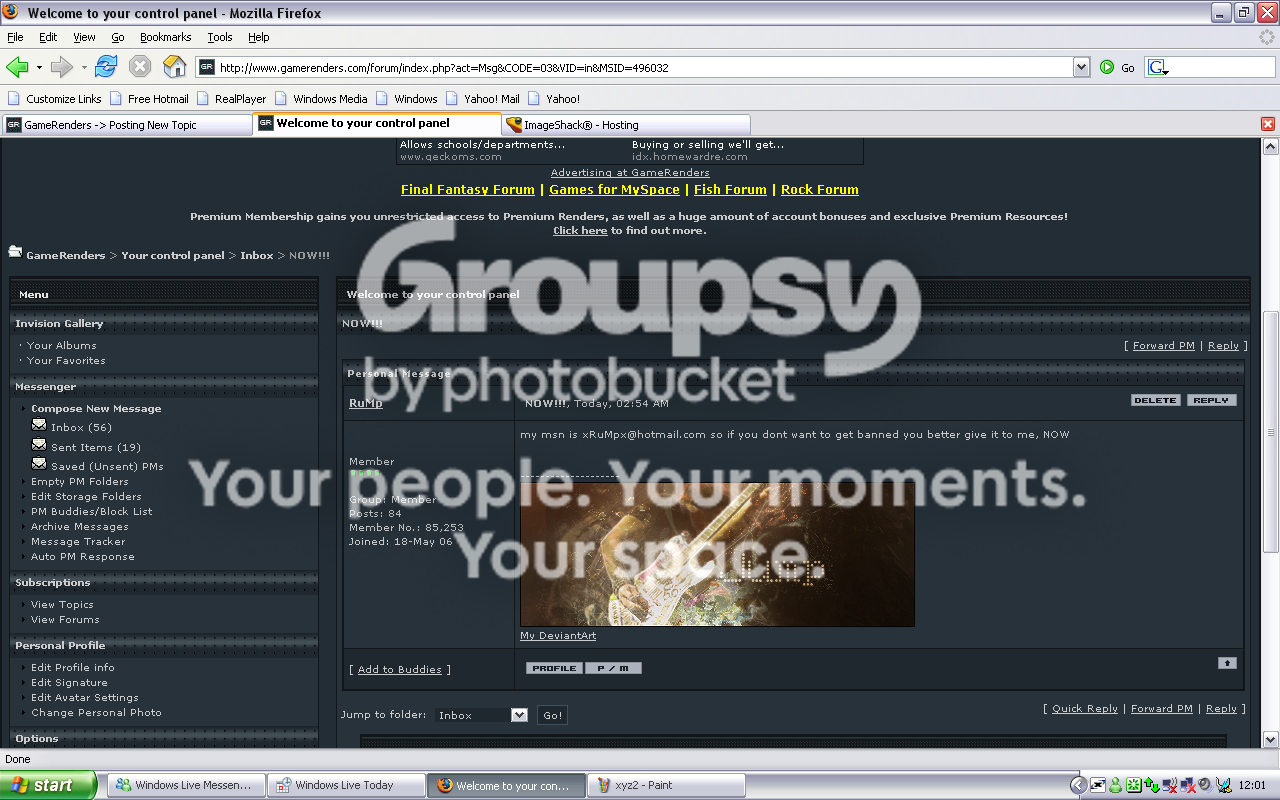Screen dimensions: 1280x800
Task: Click the Free Hotmail bookmark
Action: tap(149, 99)
